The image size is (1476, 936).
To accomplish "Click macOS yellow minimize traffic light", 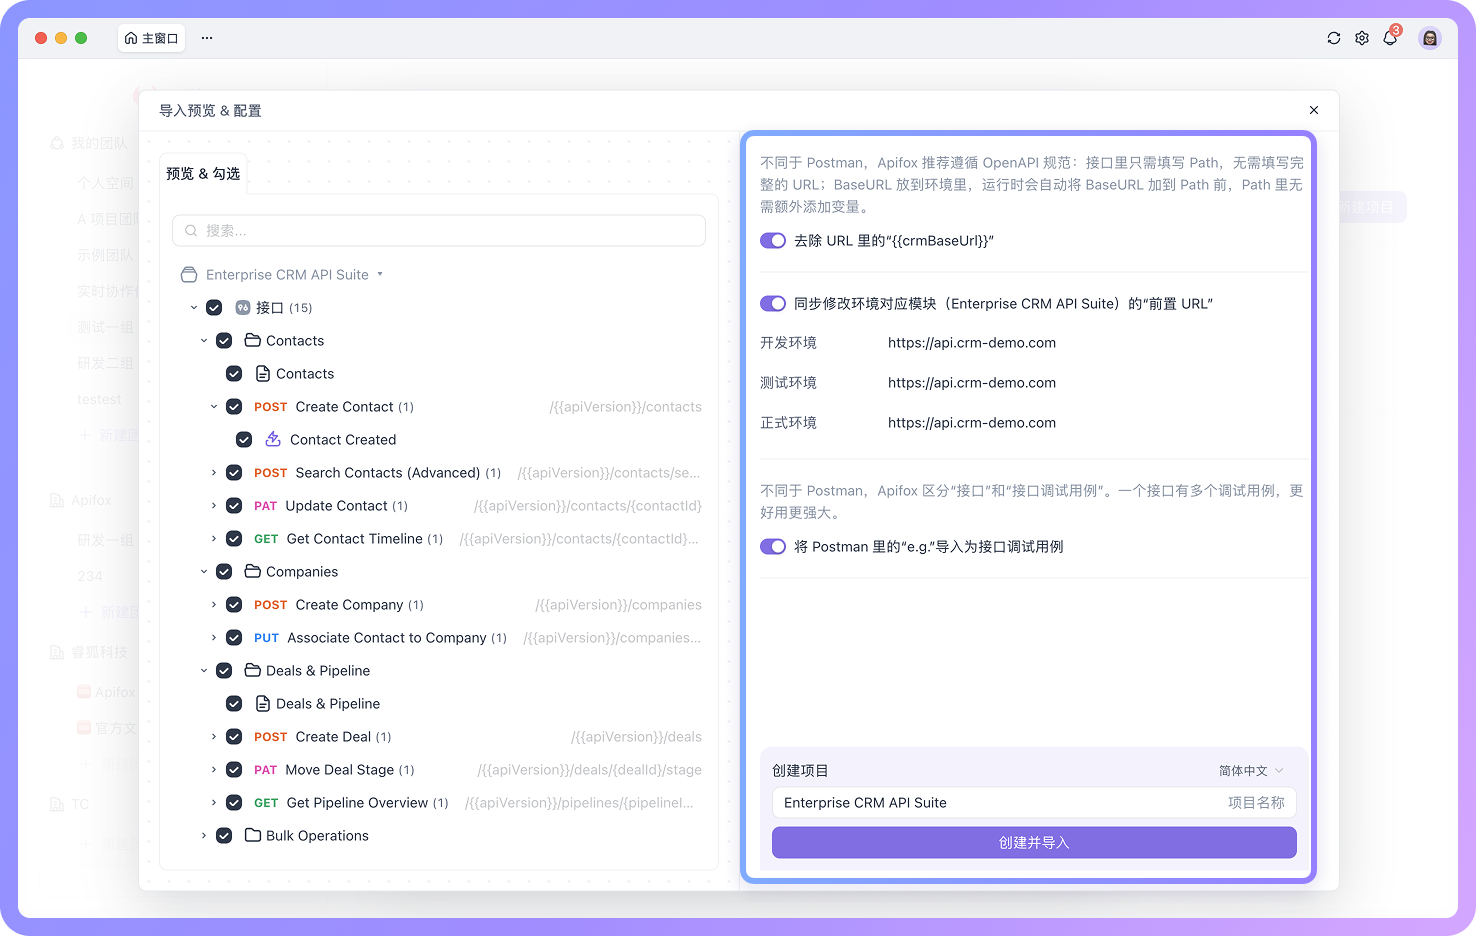I will point(61,38).
